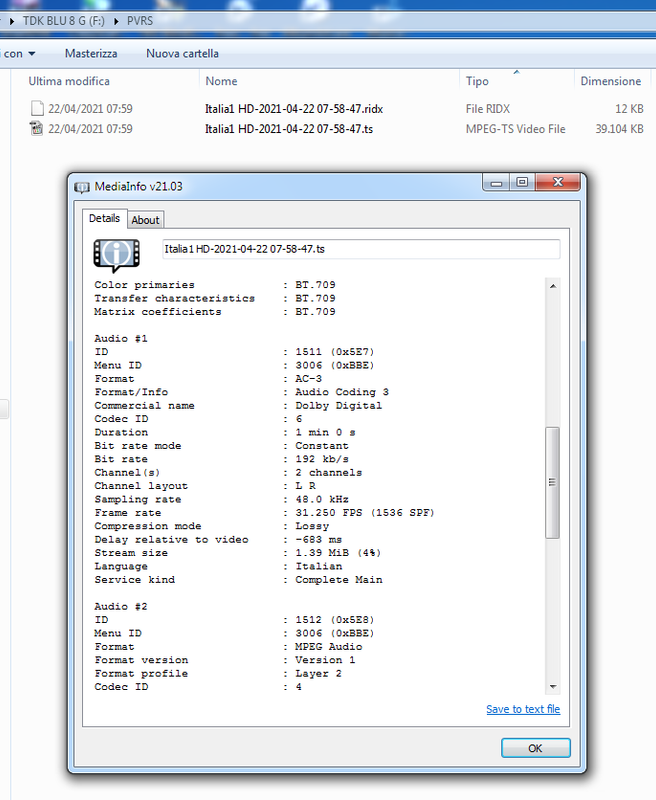Click the 'L R' channel layout value
This screenshot has width=656, height=800.
tap(306, 486)
